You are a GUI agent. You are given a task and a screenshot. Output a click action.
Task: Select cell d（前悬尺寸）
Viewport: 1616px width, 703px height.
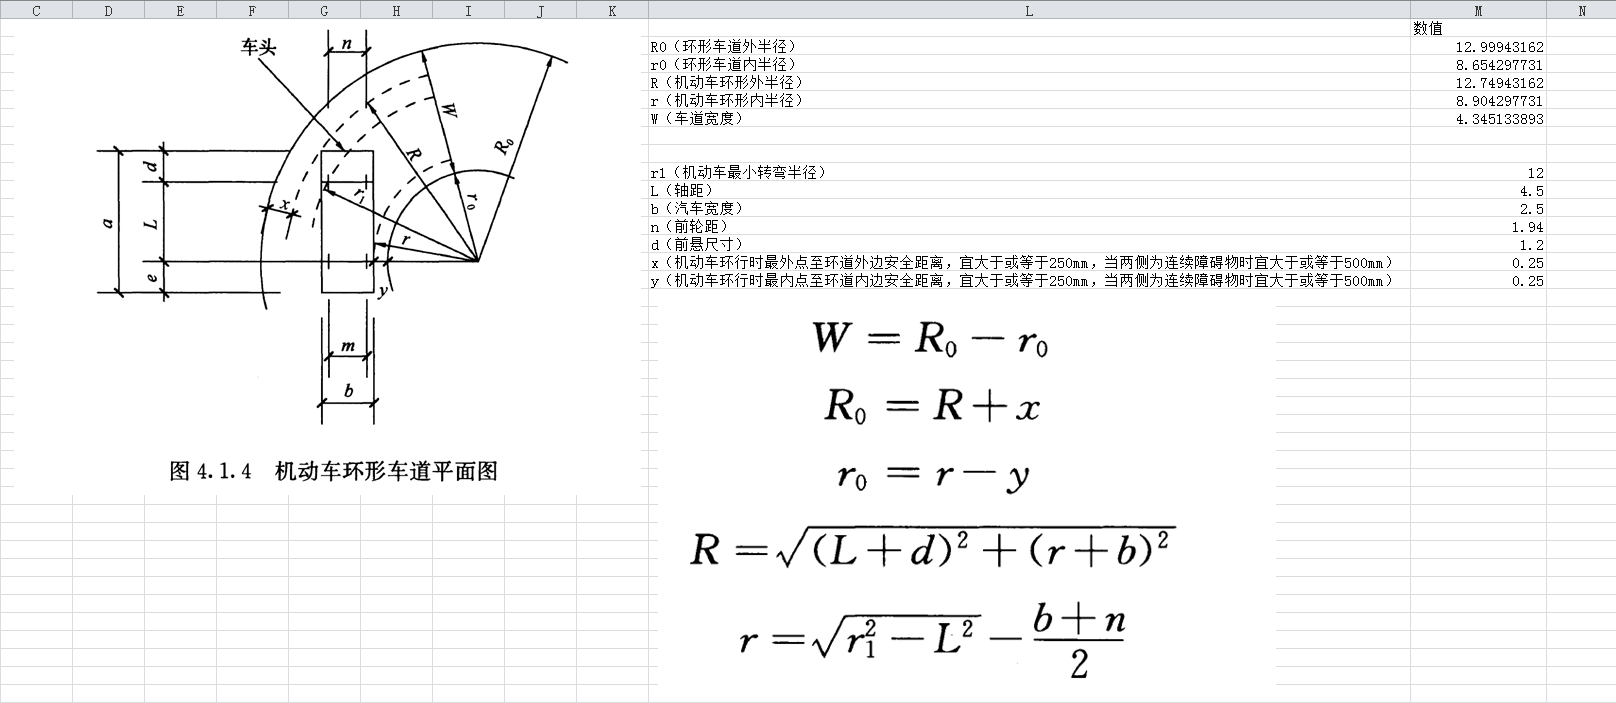1029,245
